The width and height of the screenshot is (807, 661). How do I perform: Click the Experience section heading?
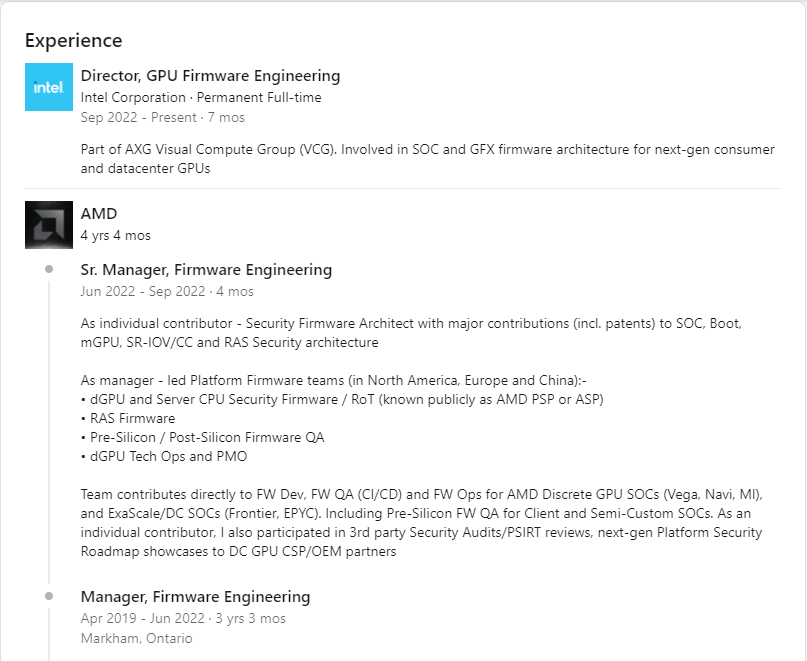click(74, 41)
